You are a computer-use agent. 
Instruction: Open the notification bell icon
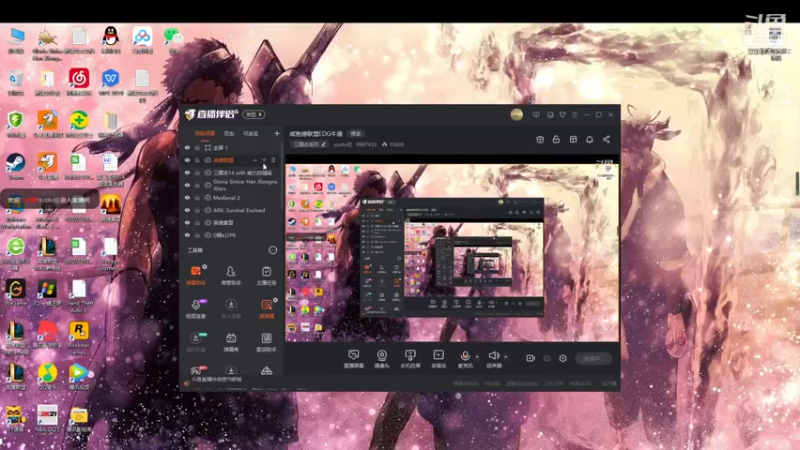tap(589, 139)
